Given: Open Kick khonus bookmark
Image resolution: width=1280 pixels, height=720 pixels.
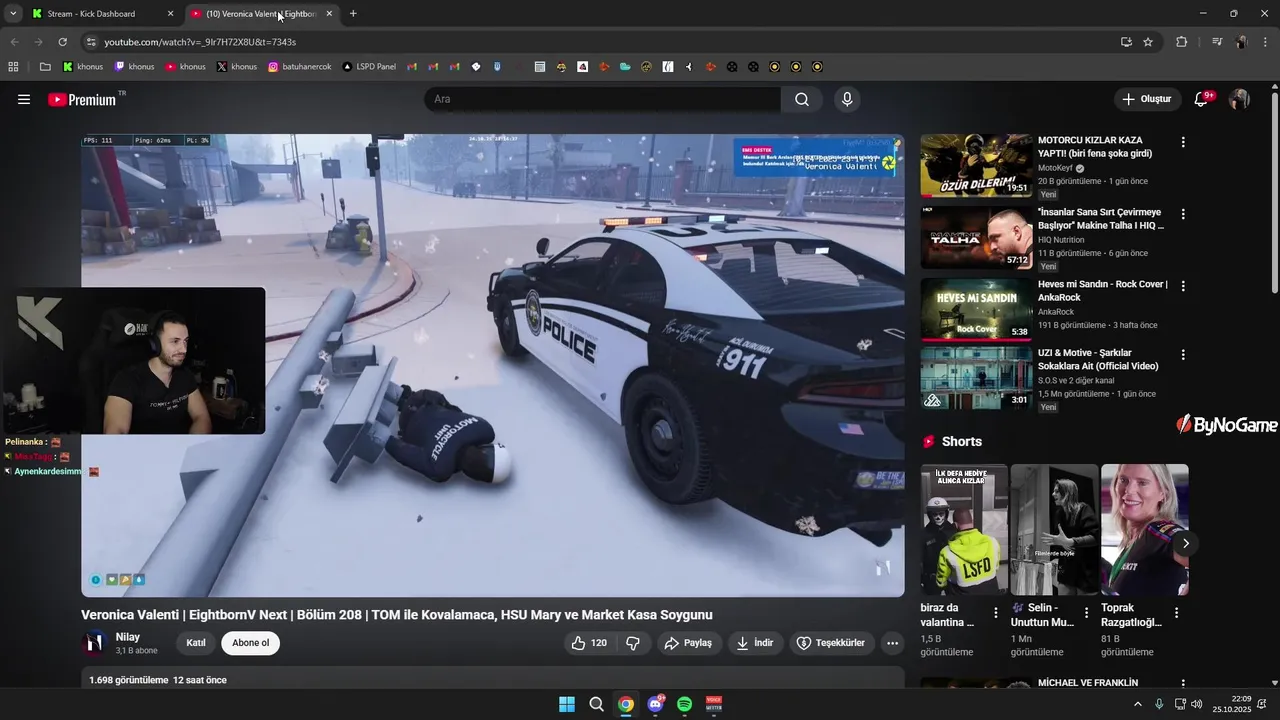Looking at the screenshot, I should coord(83,67).
